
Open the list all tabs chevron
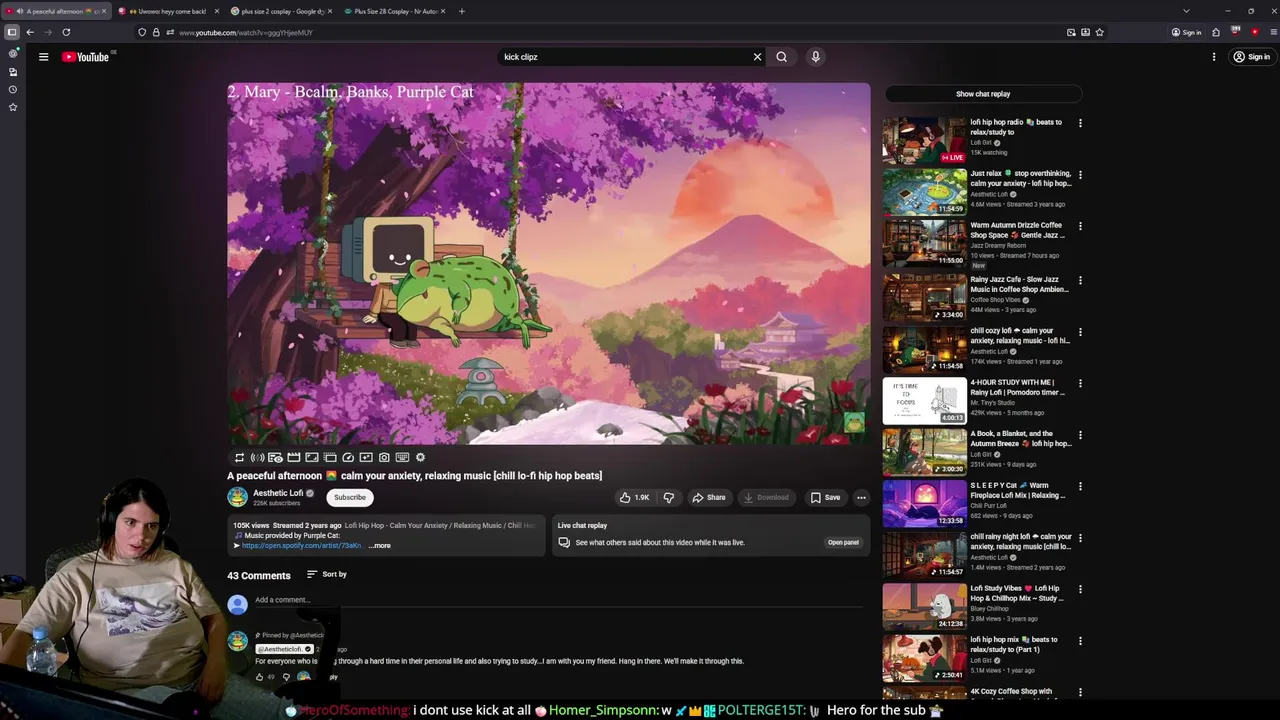[x=1186, y=11]
